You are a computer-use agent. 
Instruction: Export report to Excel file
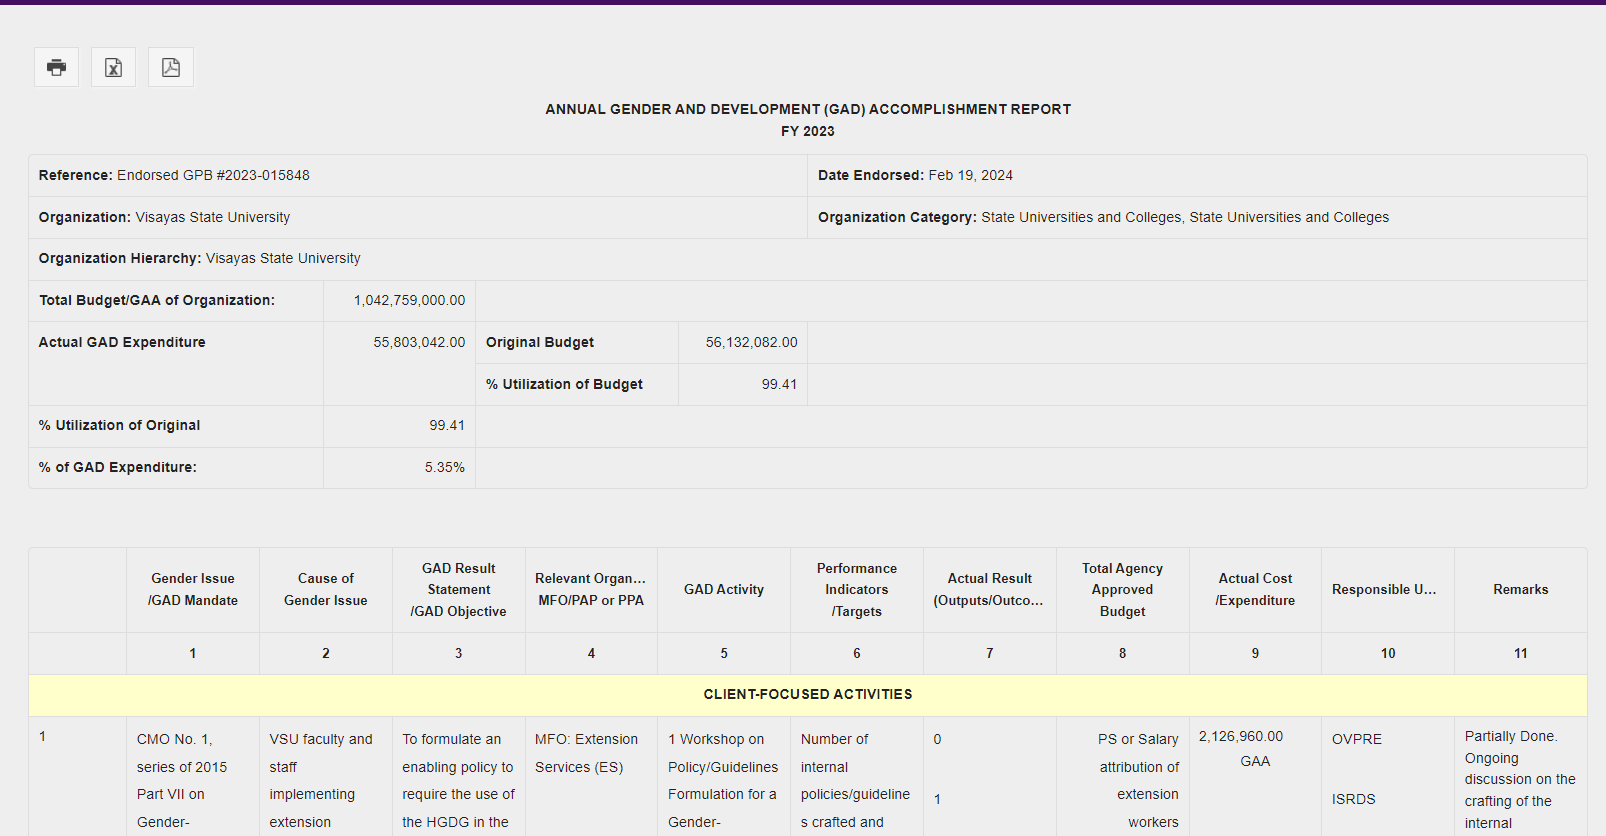pos(113,67)
